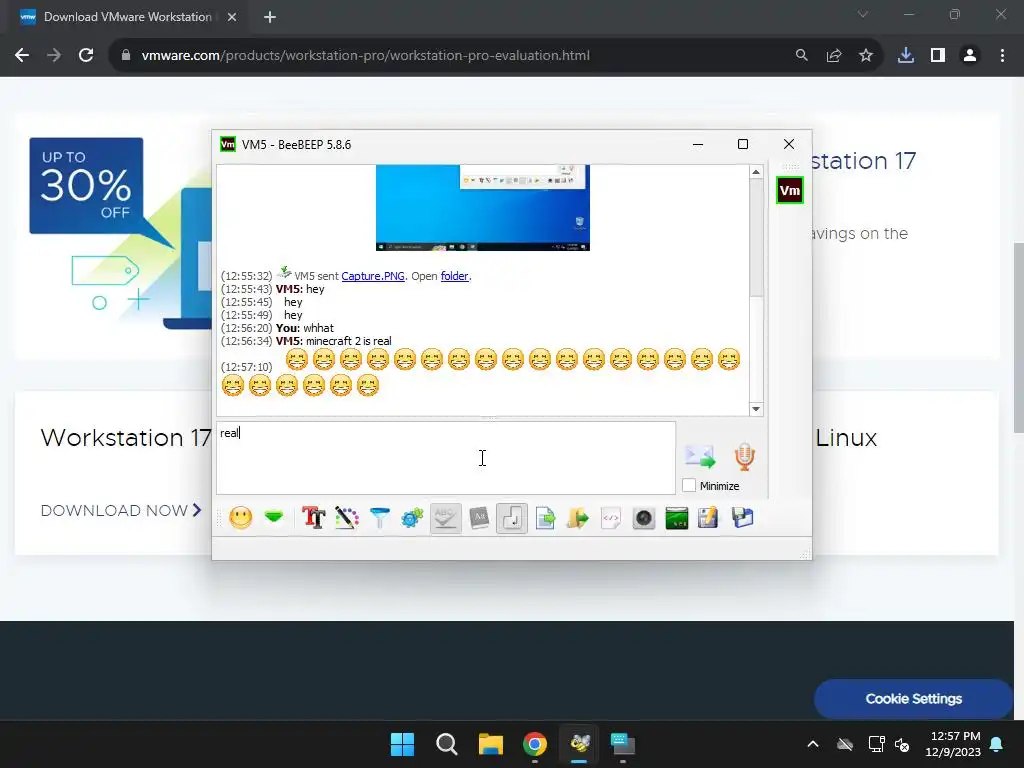This screenshot has width=1024, height=768.
Task: Select the Download VMware Workstation tab
Action: [128, 17]
